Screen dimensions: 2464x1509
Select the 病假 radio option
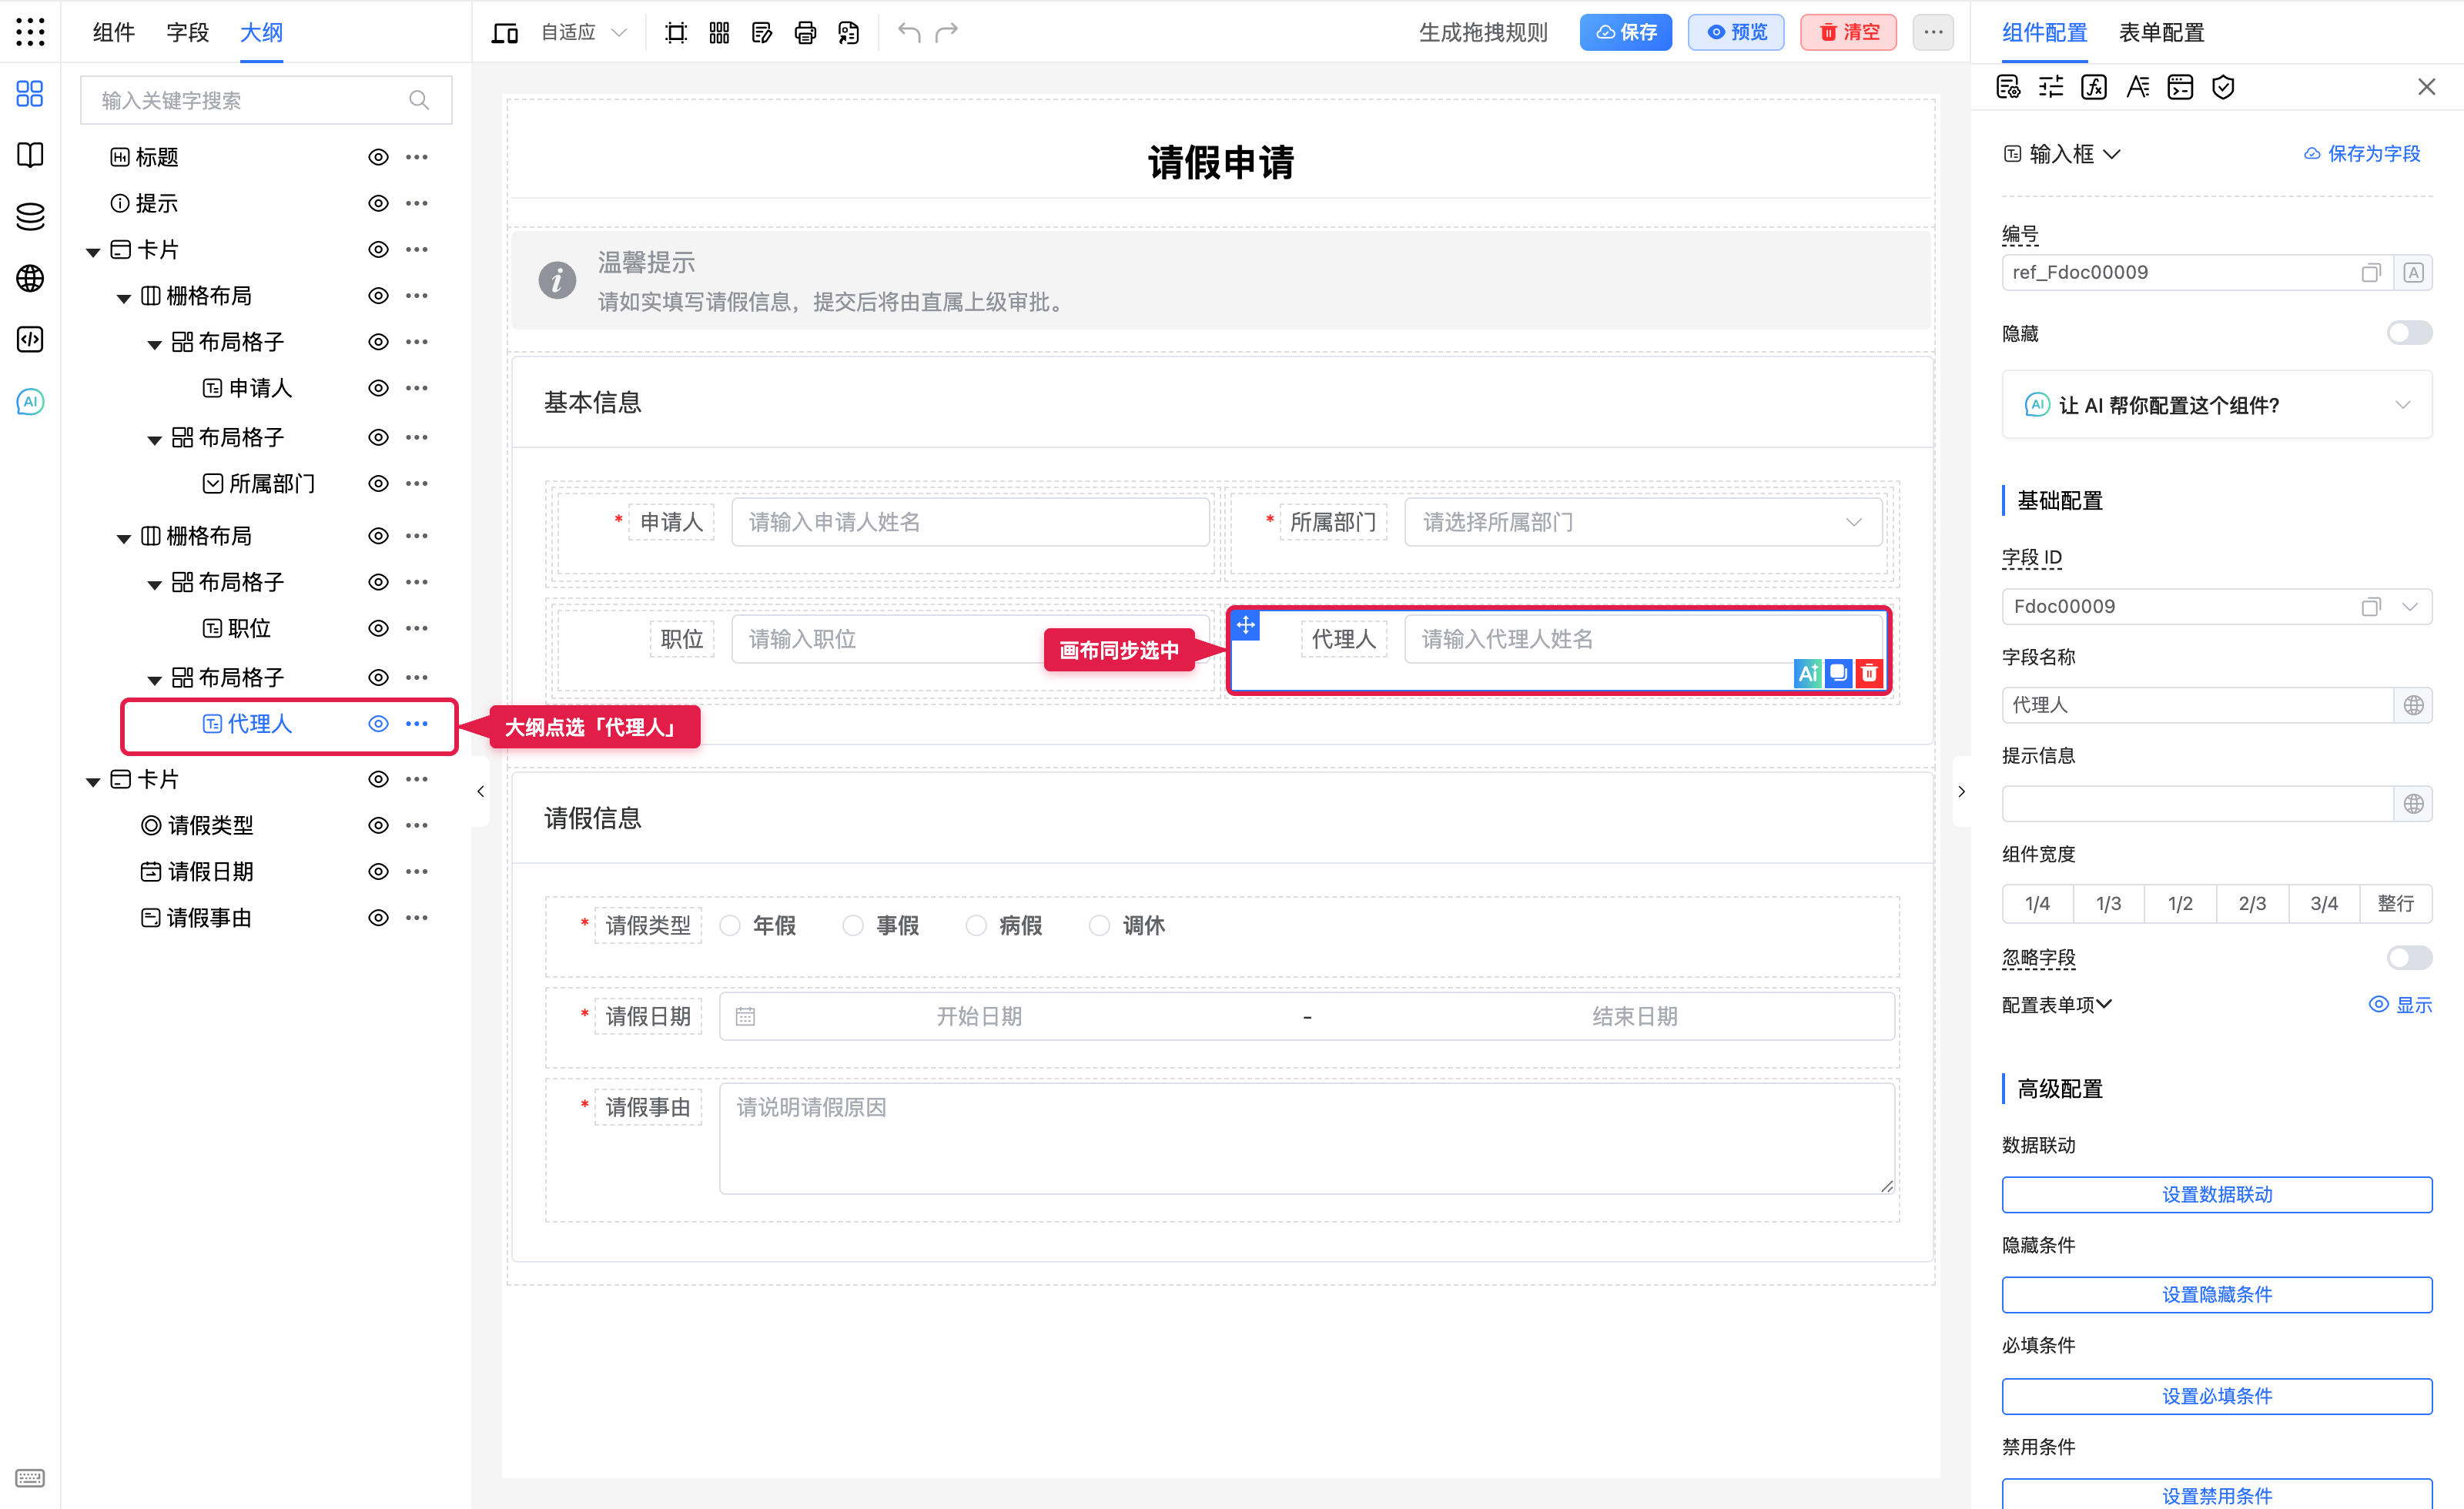pos(976,926)
